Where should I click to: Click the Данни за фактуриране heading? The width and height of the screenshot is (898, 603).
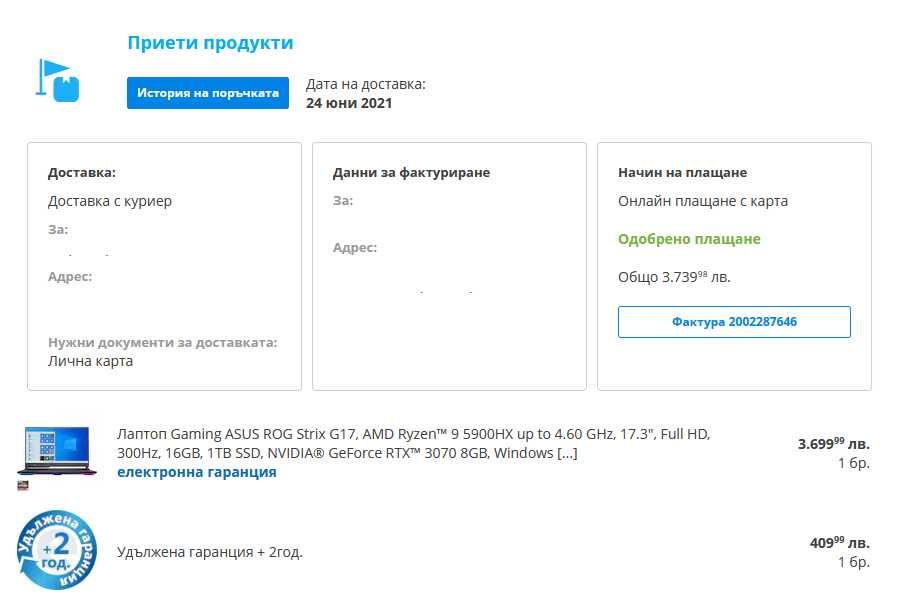[x=411, y=173]
